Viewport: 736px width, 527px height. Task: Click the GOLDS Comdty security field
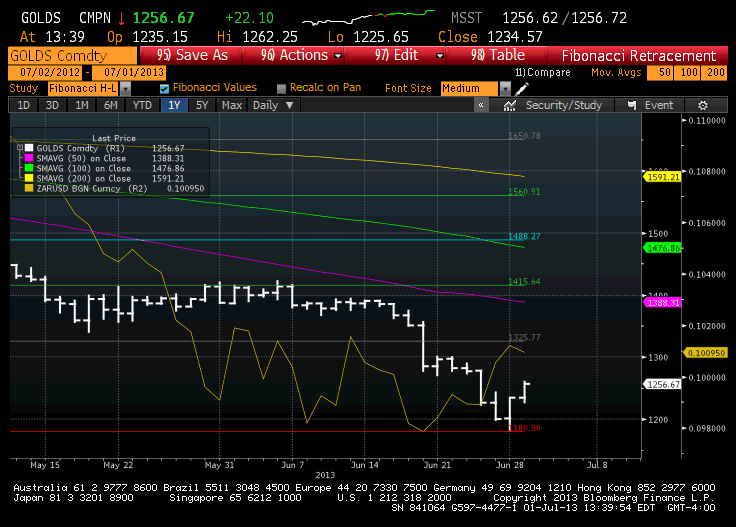[x=72, y=55]
